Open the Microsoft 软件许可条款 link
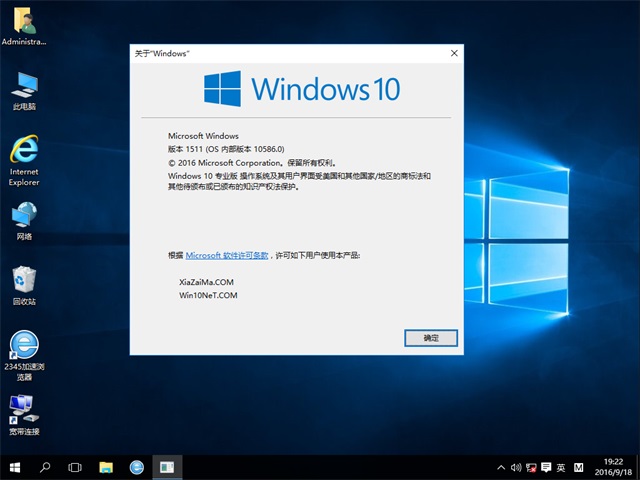 227,255
